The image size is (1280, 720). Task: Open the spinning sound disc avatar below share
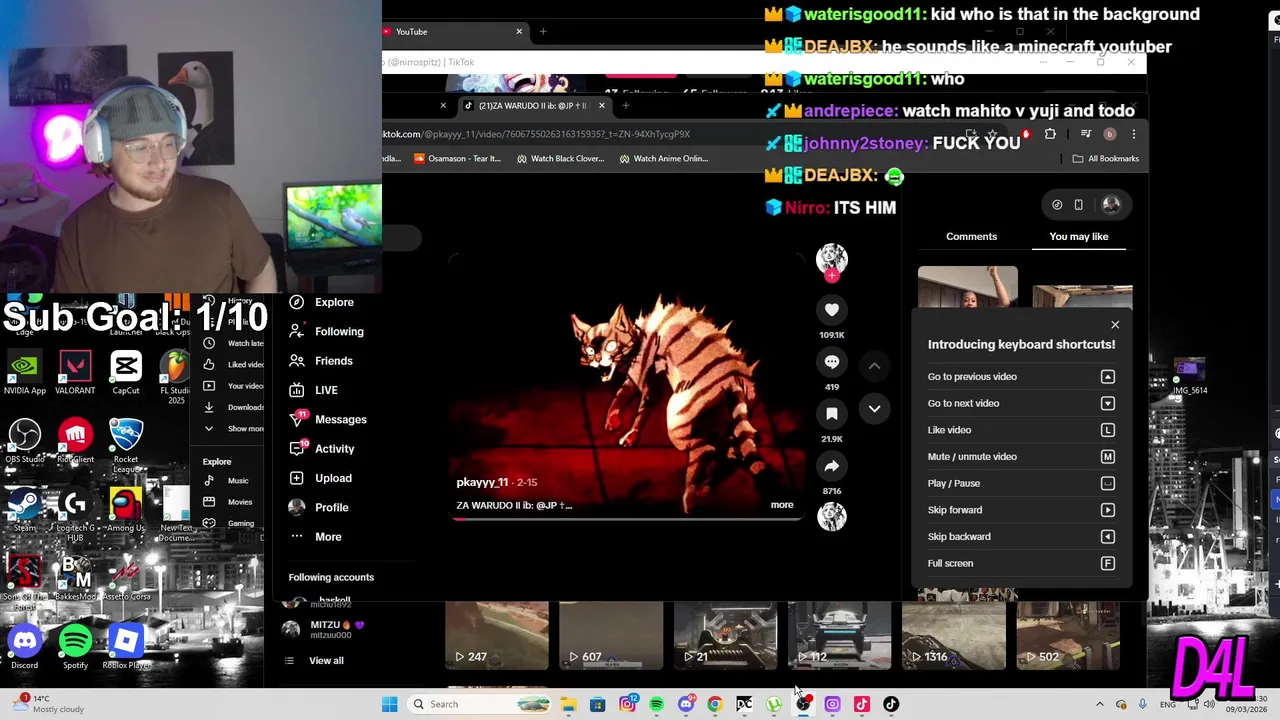coord(832,516)
